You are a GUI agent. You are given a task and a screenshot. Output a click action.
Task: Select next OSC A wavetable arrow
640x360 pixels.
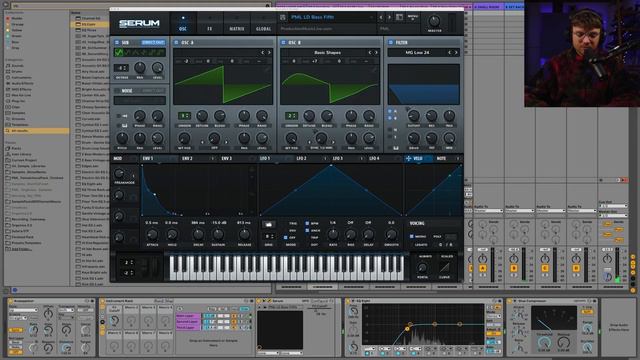269,53
